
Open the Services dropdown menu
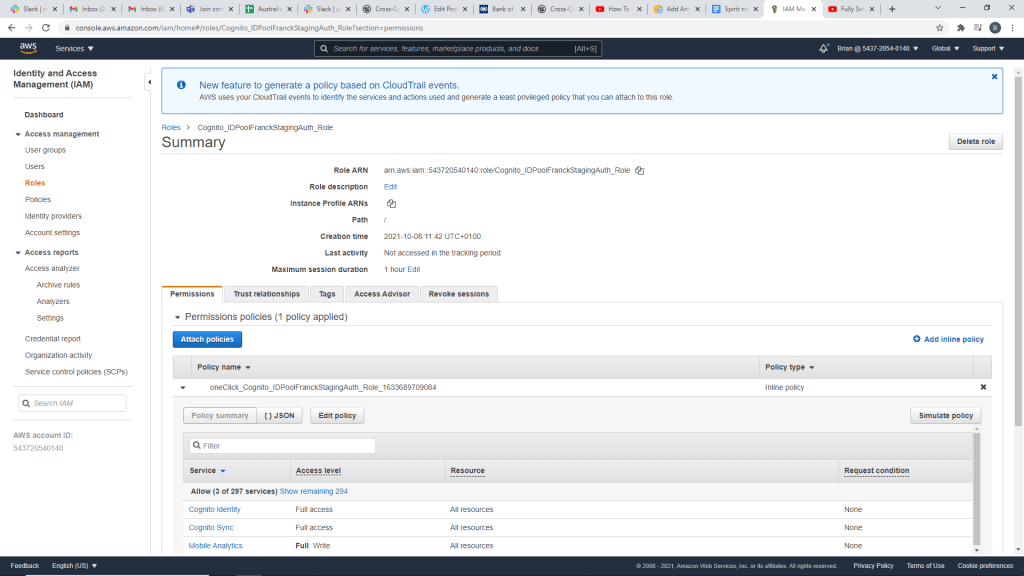click(74, 48)
